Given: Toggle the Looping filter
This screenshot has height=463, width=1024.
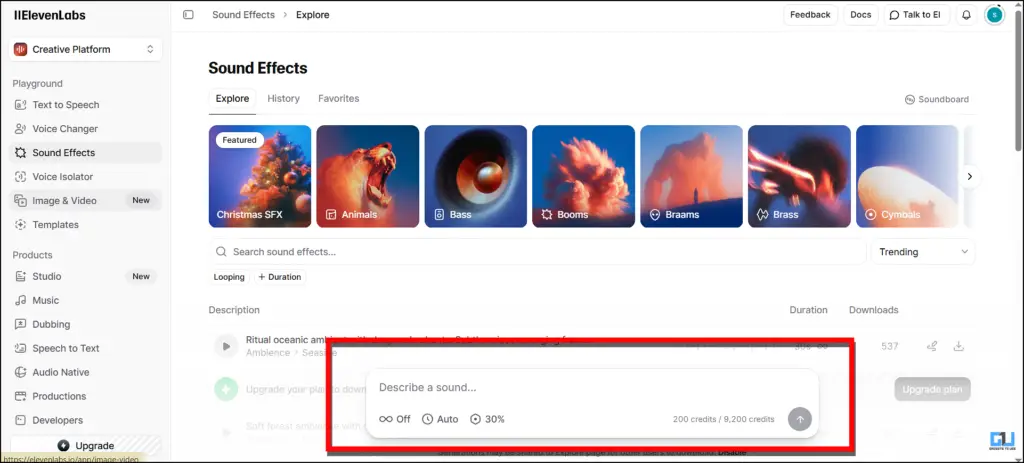Looking at the screenshot, I should point(229,277).
